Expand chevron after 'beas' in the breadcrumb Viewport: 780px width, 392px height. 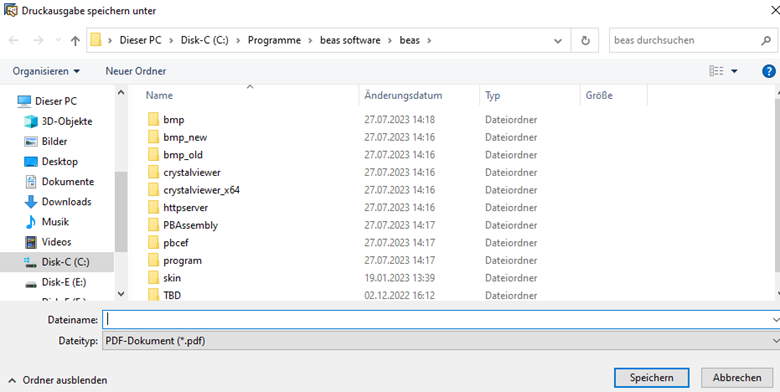(429, 41)
